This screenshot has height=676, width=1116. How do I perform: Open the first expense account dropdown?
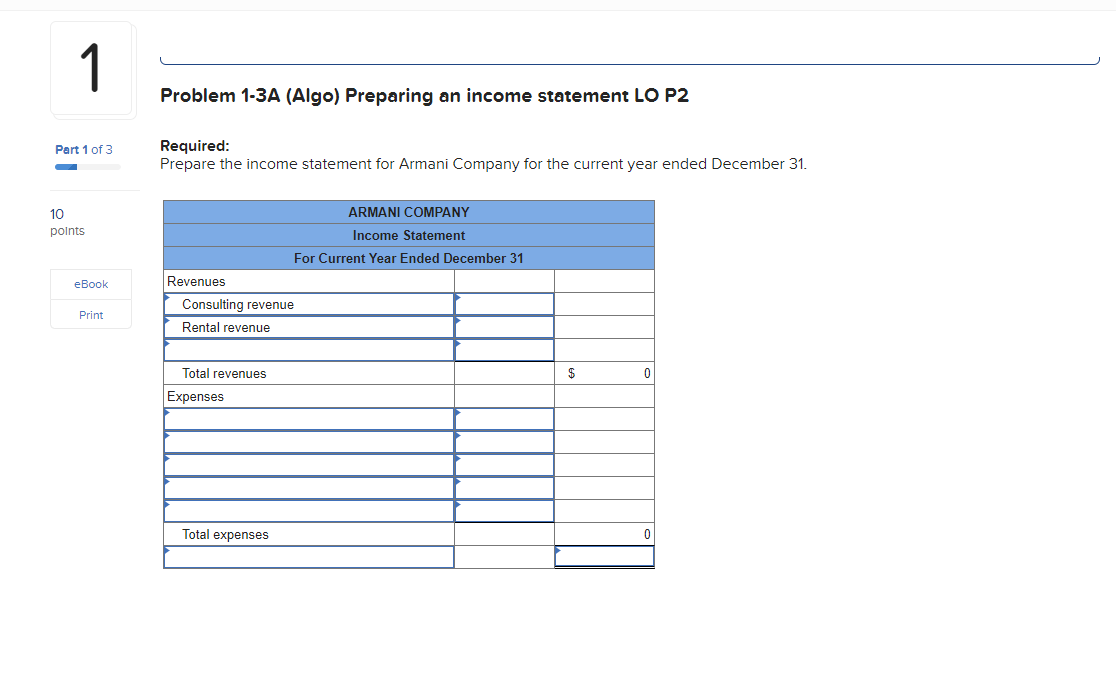tap(307, 418)
